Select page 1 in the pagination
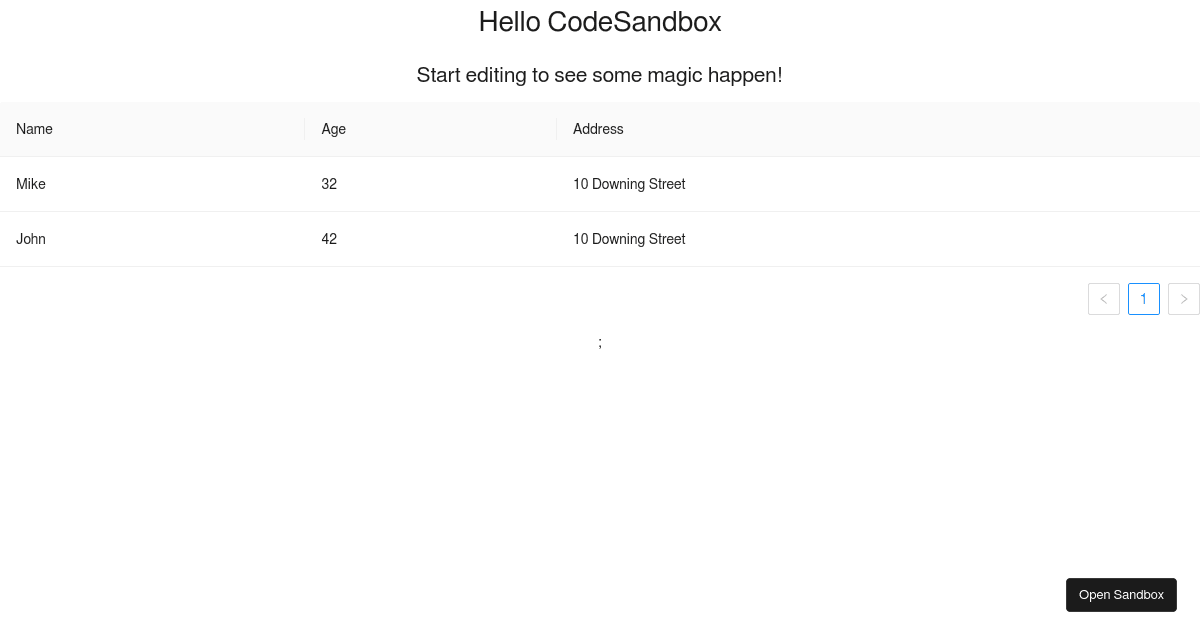Image resolution: width=1200 pixels, height=630 pixels. (x=1144, y=299)
